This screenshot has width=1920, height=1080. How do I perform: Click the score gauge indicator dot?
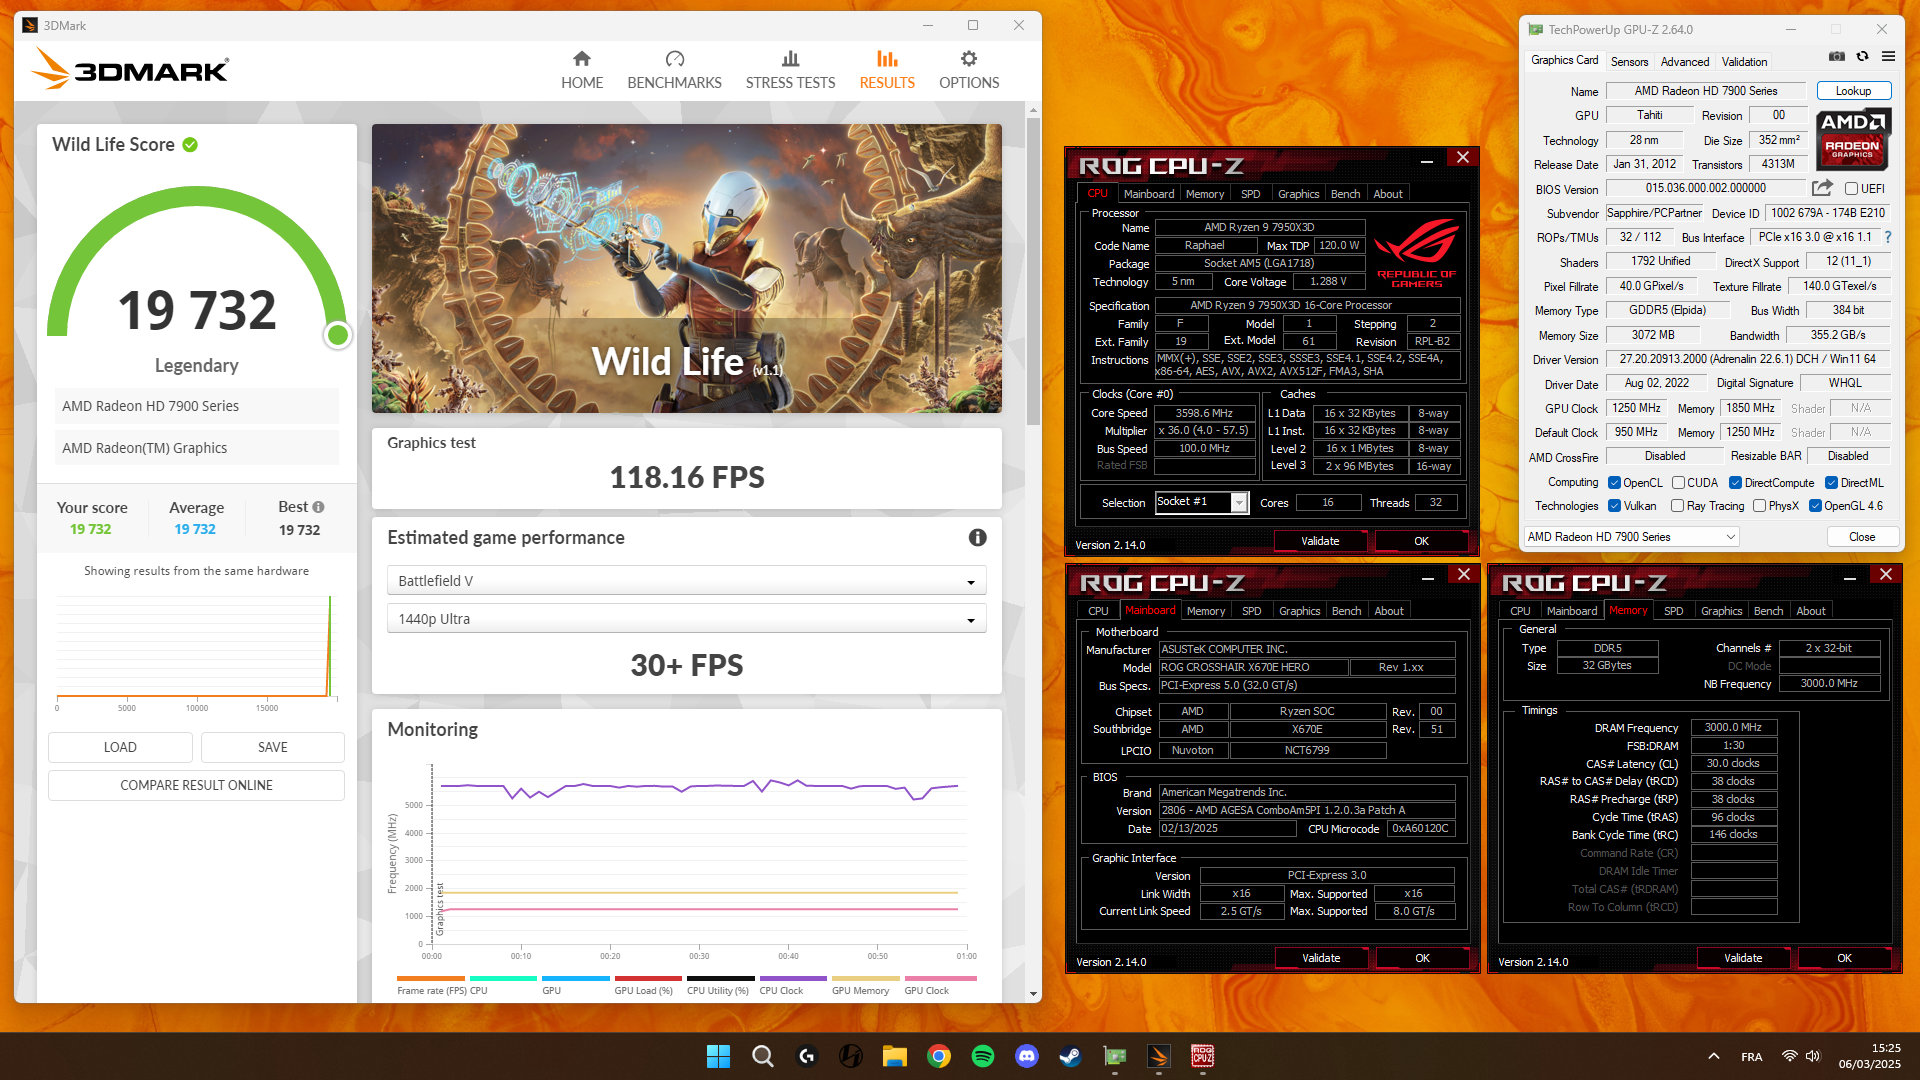[x=338, y=335]
